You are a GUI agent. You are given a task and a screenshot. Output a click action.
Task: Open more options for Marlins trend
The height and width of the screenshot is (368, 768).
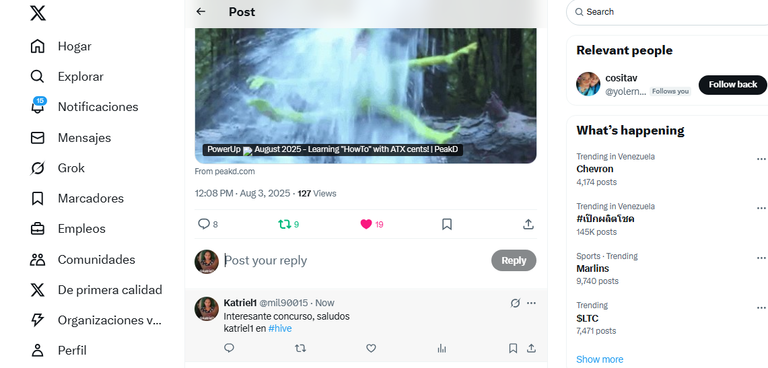[761, 258]
